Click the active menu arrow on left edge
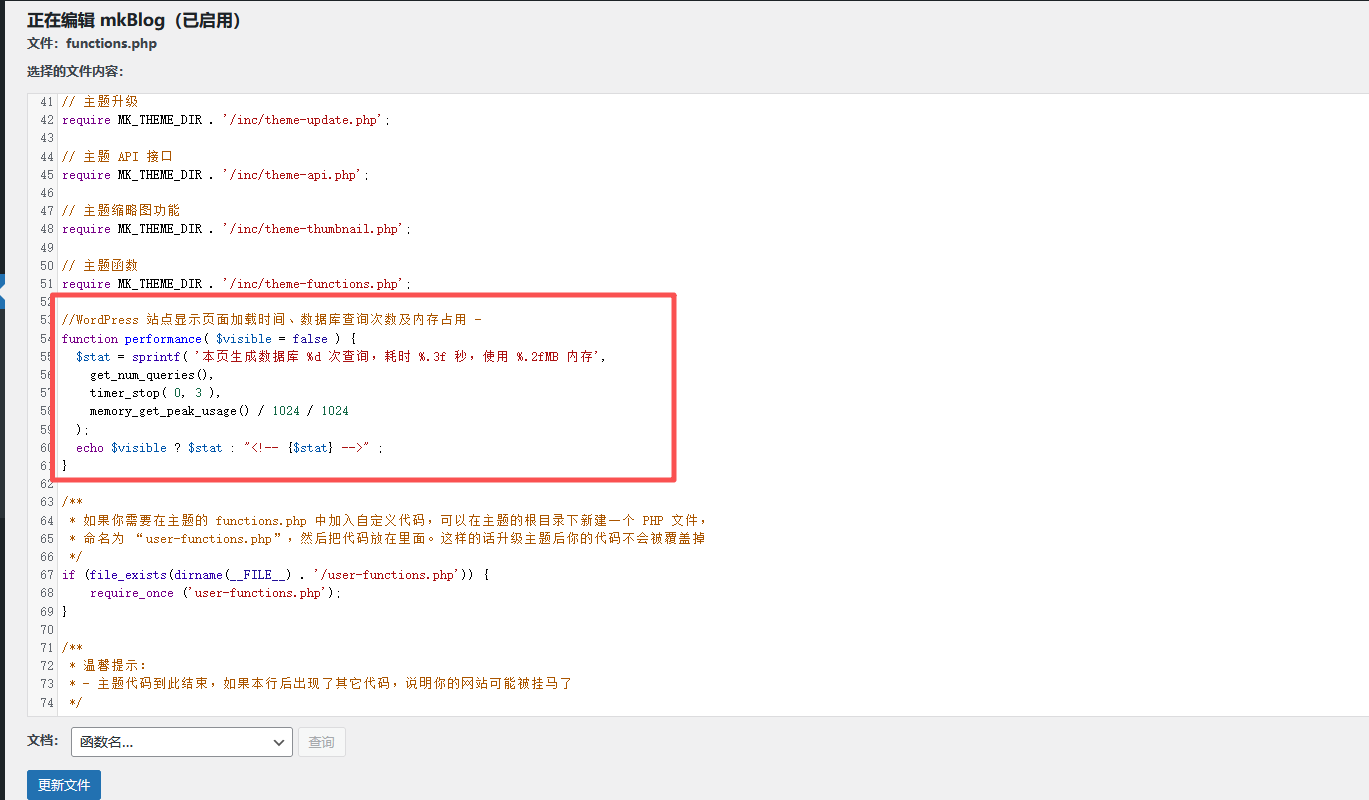Screen dimensions: 1369x800 pyautogui.click(x=3, y=292)
